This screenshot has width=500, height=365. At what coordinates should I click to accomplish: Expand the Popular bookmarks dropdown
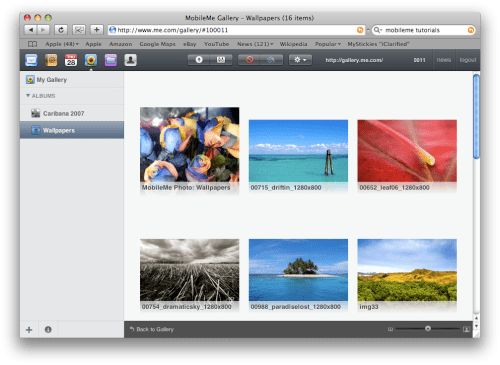pos(328,44)
